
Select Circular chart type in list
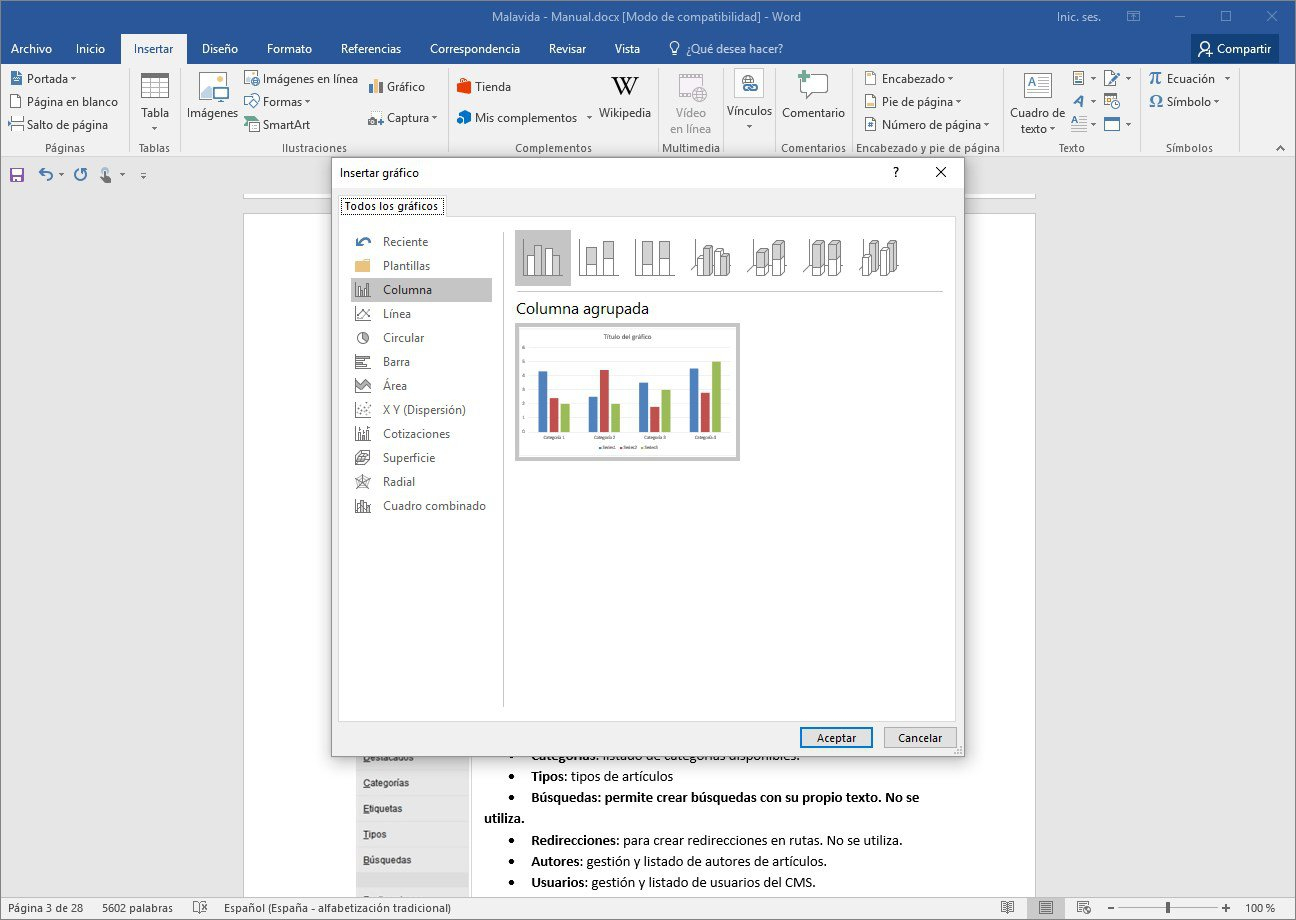click(403, 338)
